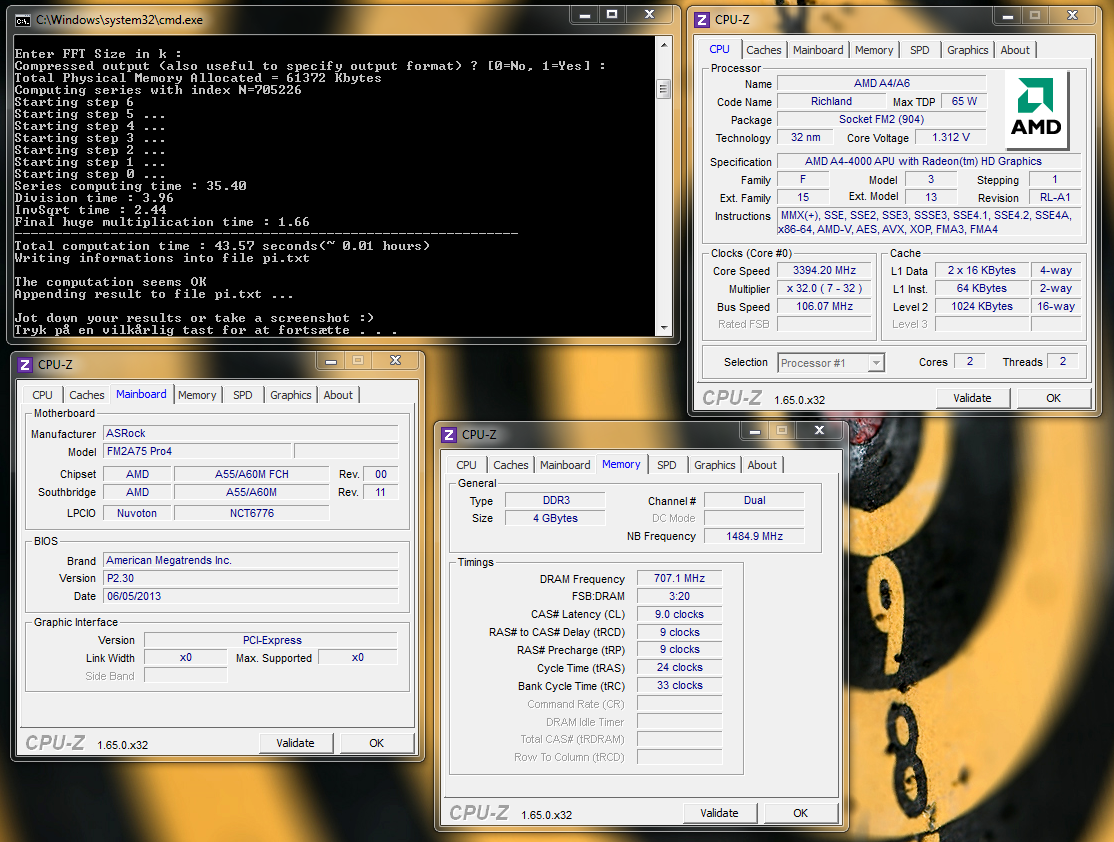The image size is (1114, 842).
Task: Click the FSB:DRAM value '3:20'
Action: [679, 596]
